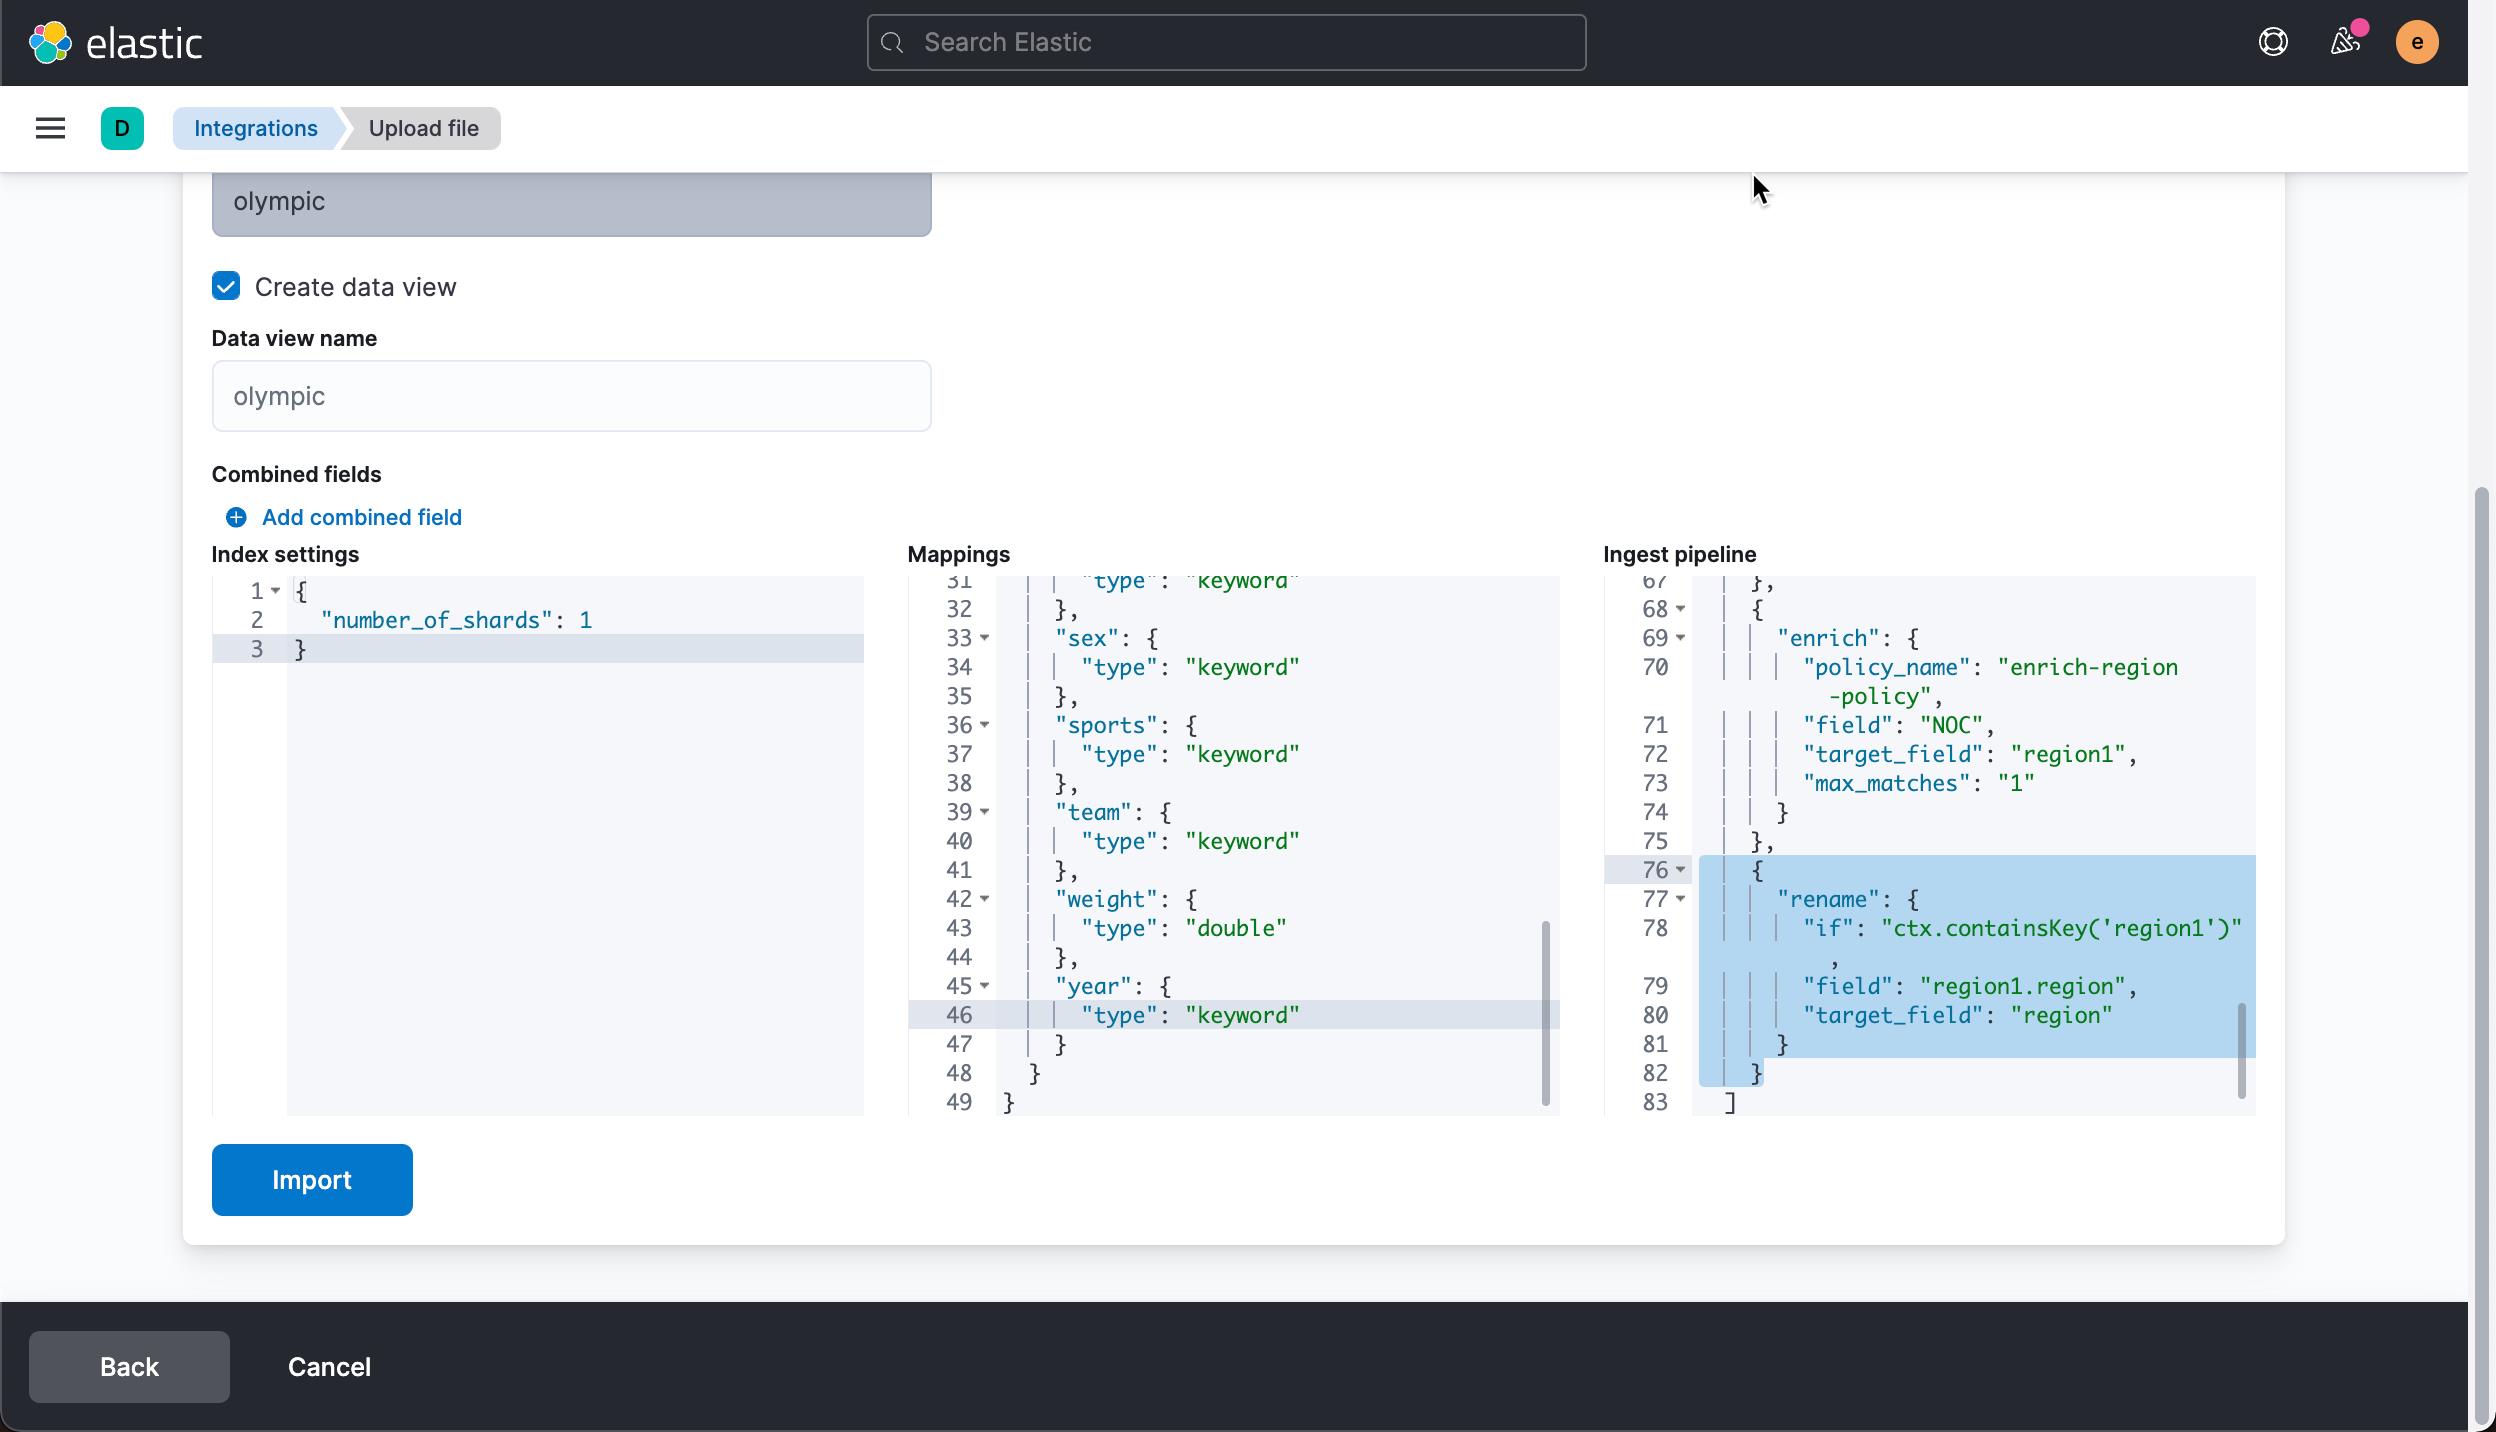Collapse the "year" fold at line 45
This screenshot has height=1432, width=2496.
pos(984,986)
